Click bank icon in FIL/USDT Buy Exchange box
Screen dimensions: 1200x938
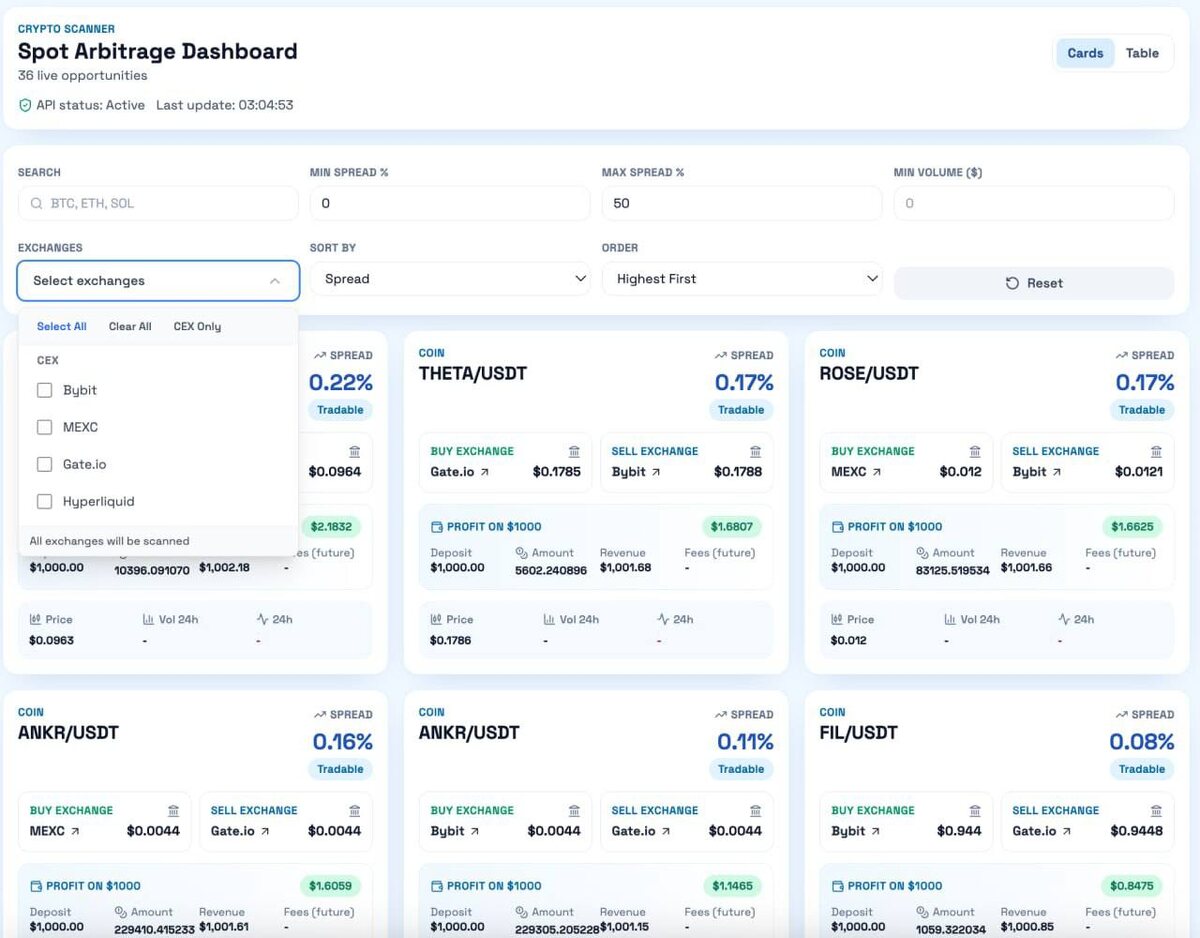975,810
